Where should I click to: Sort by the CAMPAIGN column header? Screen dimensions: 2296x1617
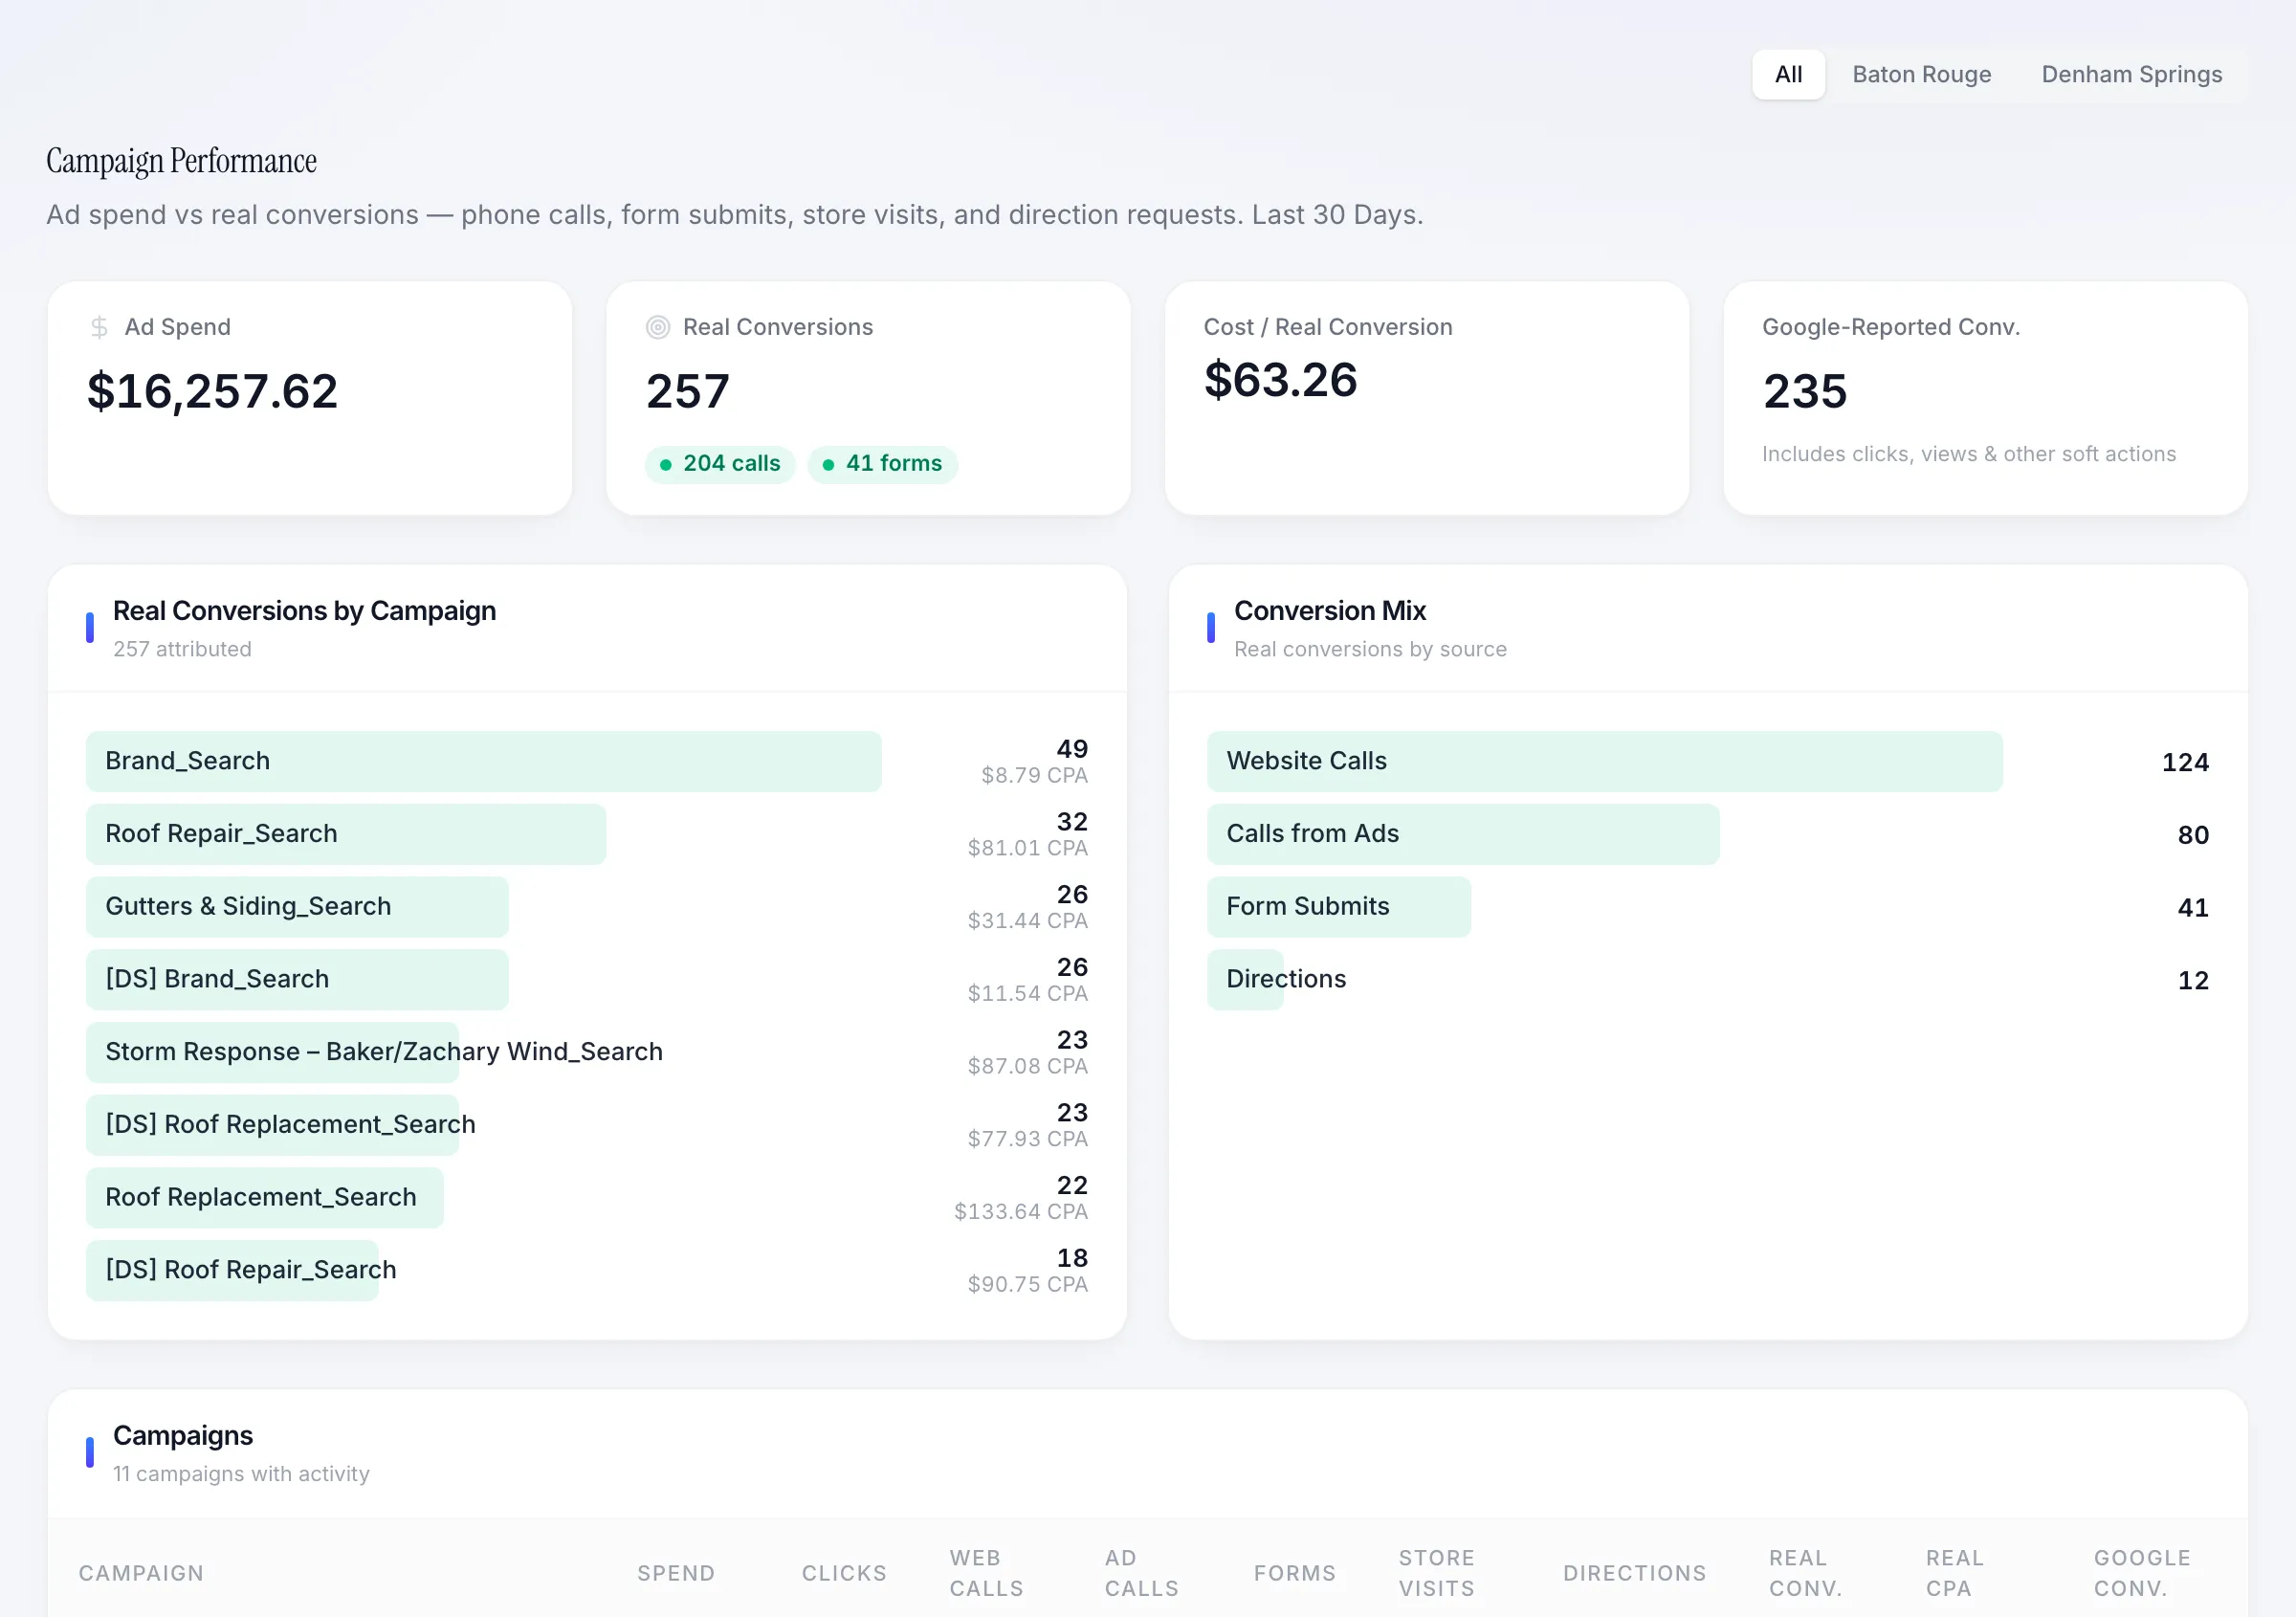141,1574
